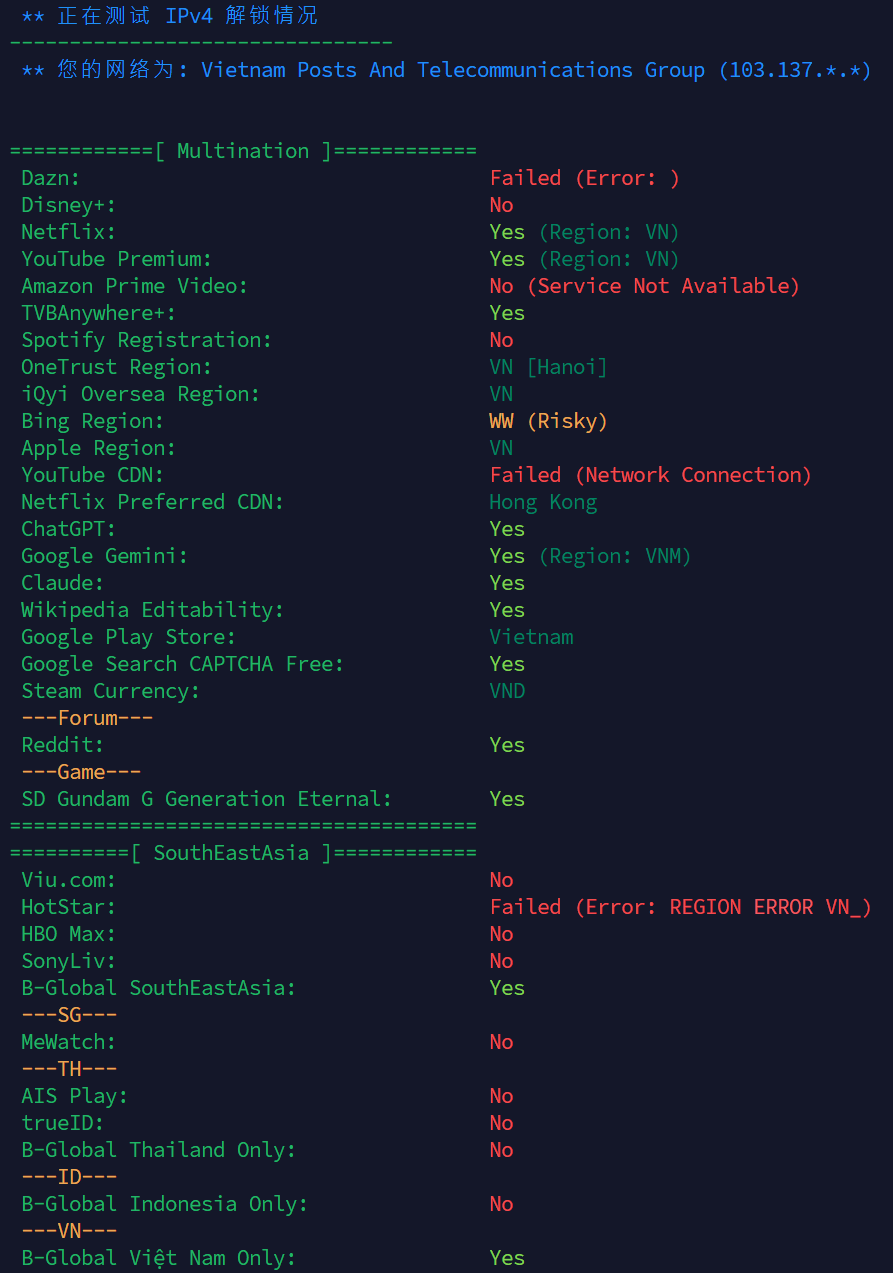Select the OneTrust Region VN [Hanoi] value
This screenshot has height=1273, width=893.
(x=548, y=367)
